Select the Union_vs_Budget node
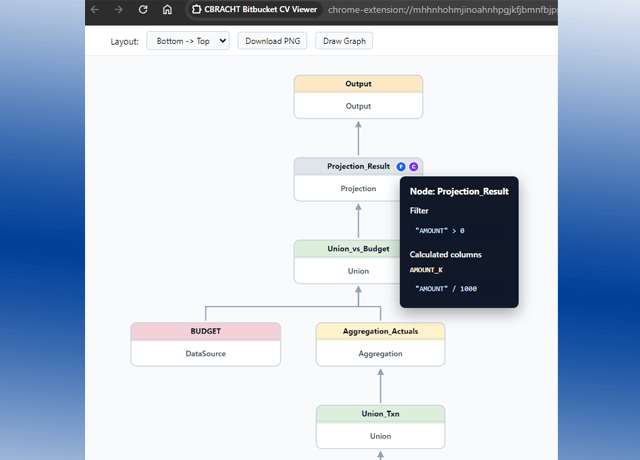This screenshot has width=640, height=460. pyautogui.click(x=347, y=262)
